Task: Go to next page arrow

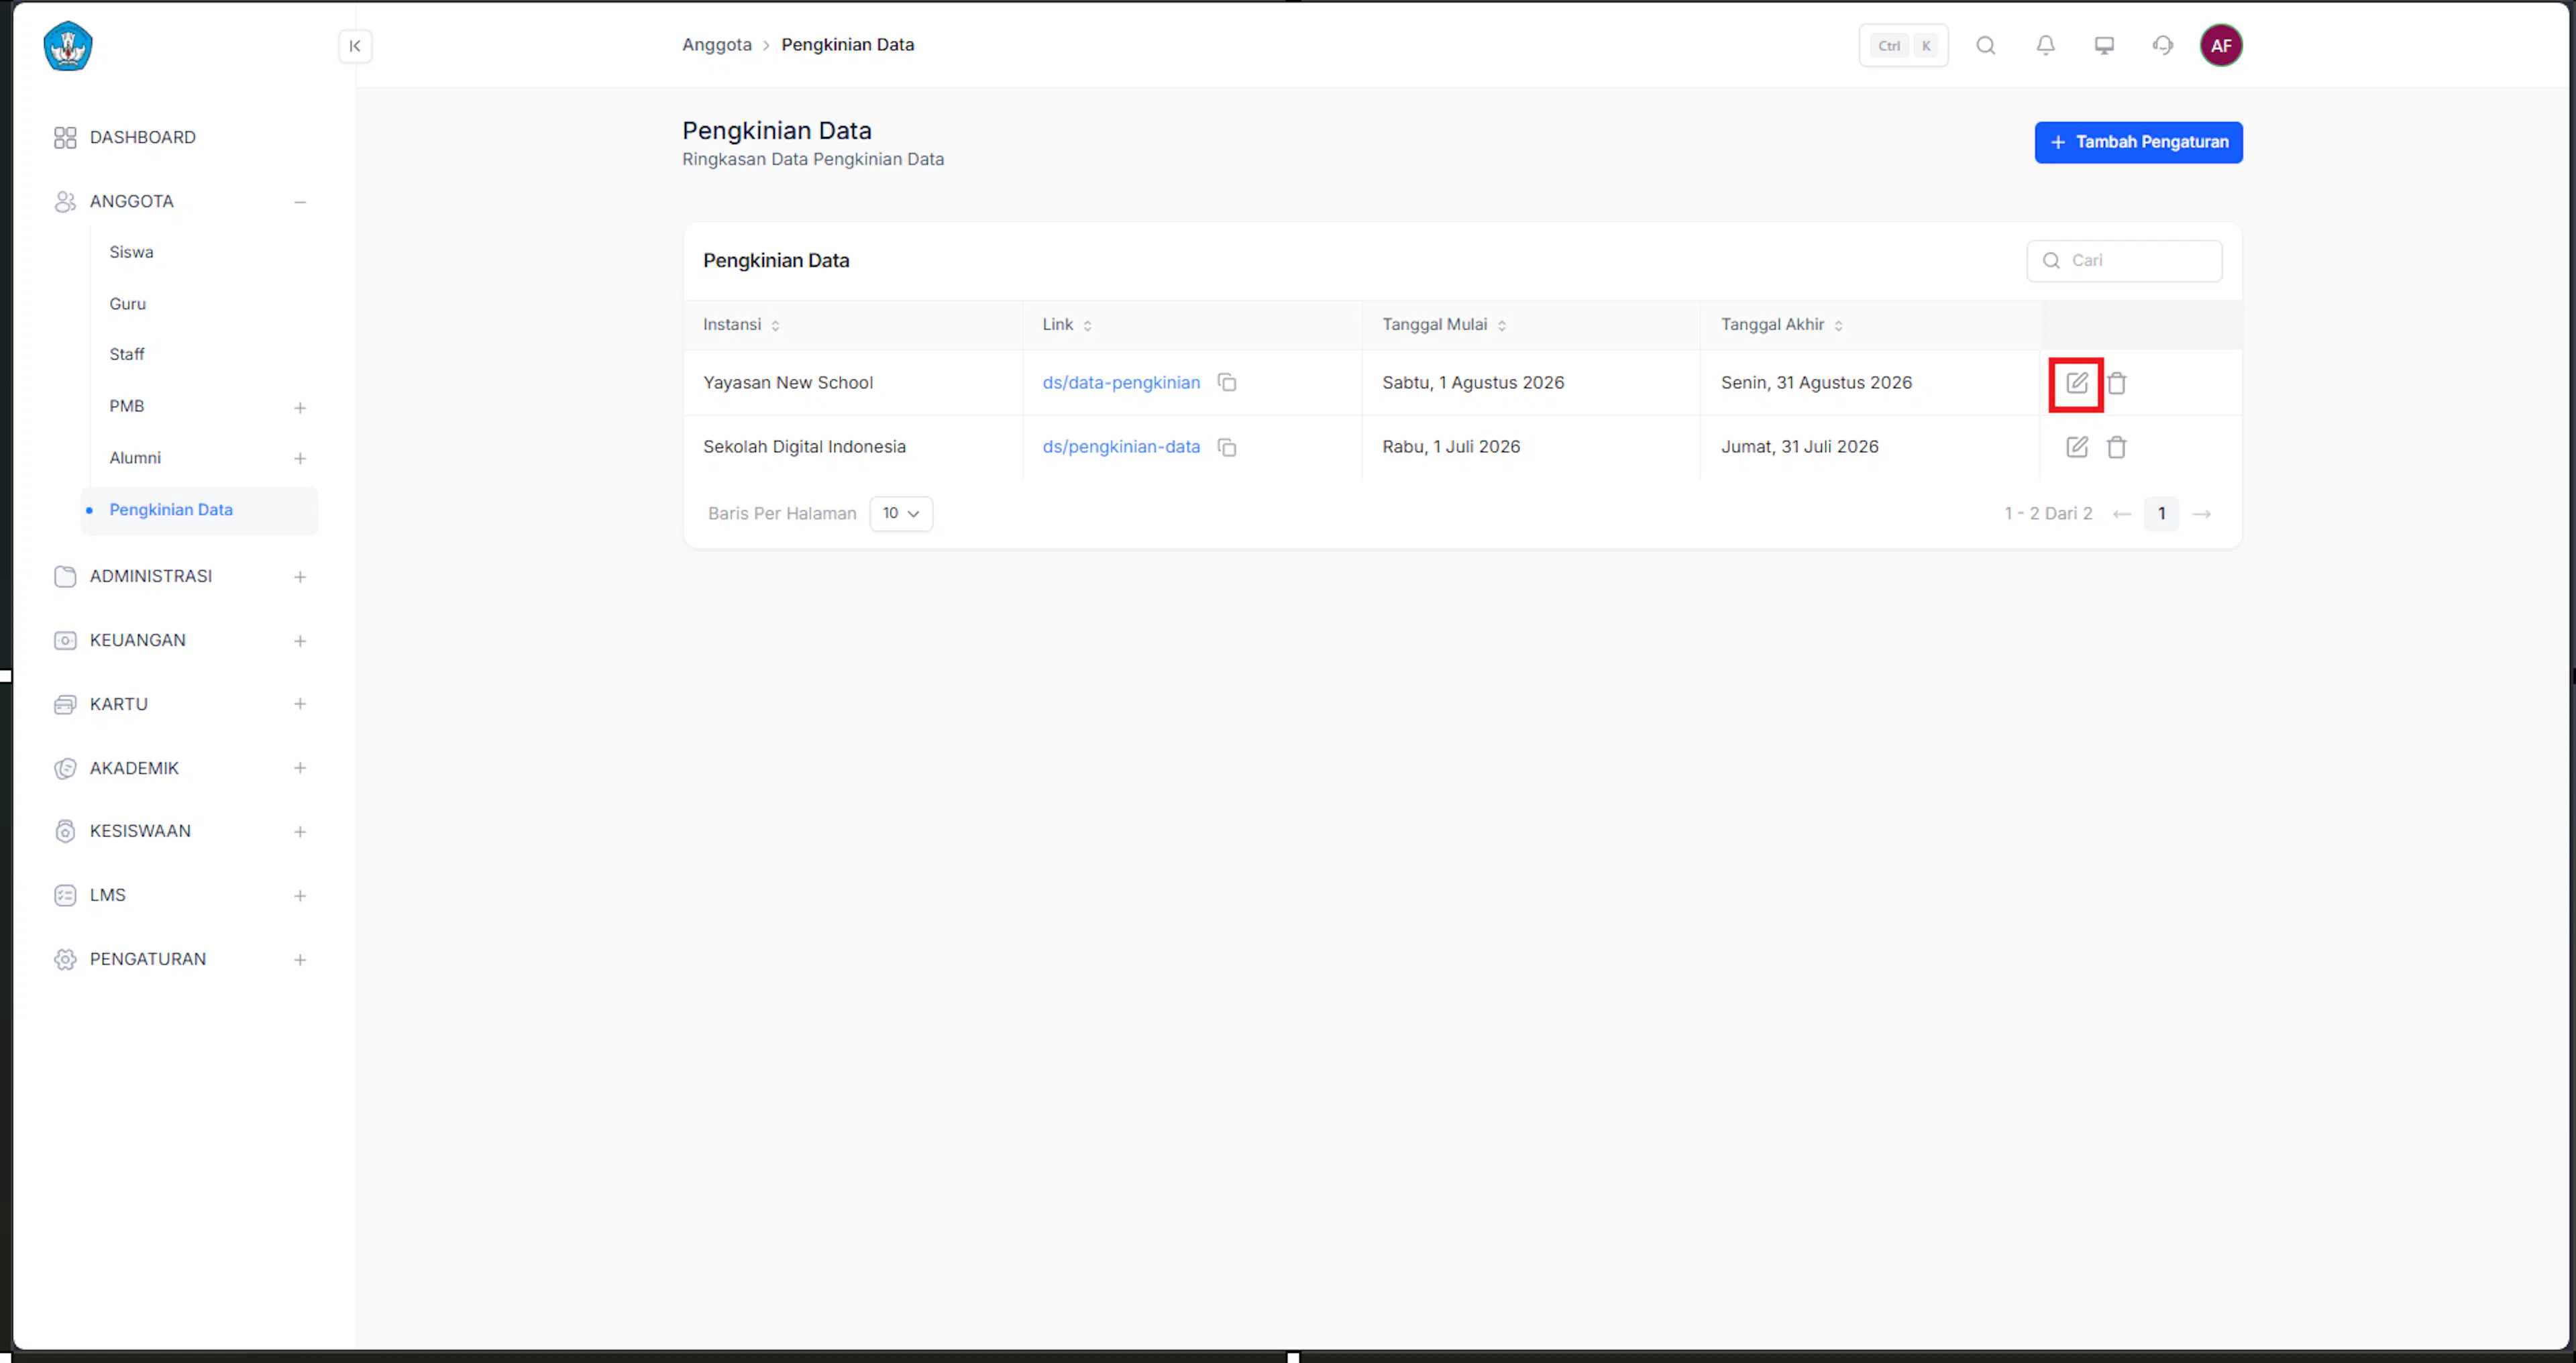Action: click(x=2201, y=514)
